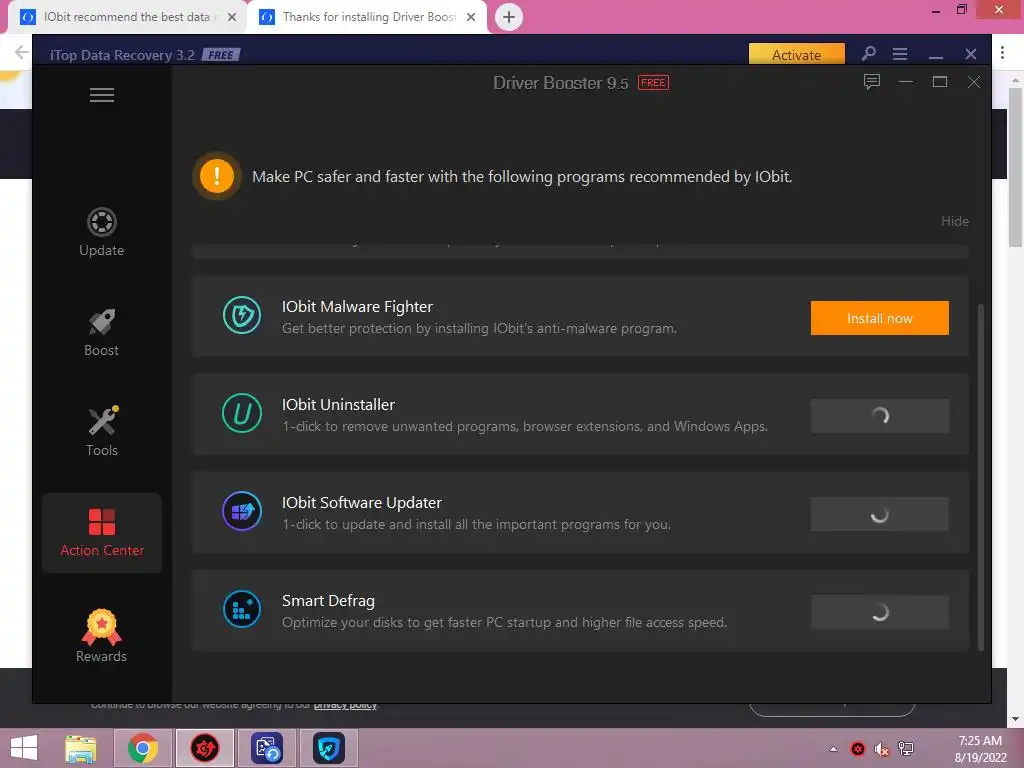Click the Driver Booster 9.5 title text
Image resolution: width=1024 pixels, height=768 pixels.
[x=560, y=83]
